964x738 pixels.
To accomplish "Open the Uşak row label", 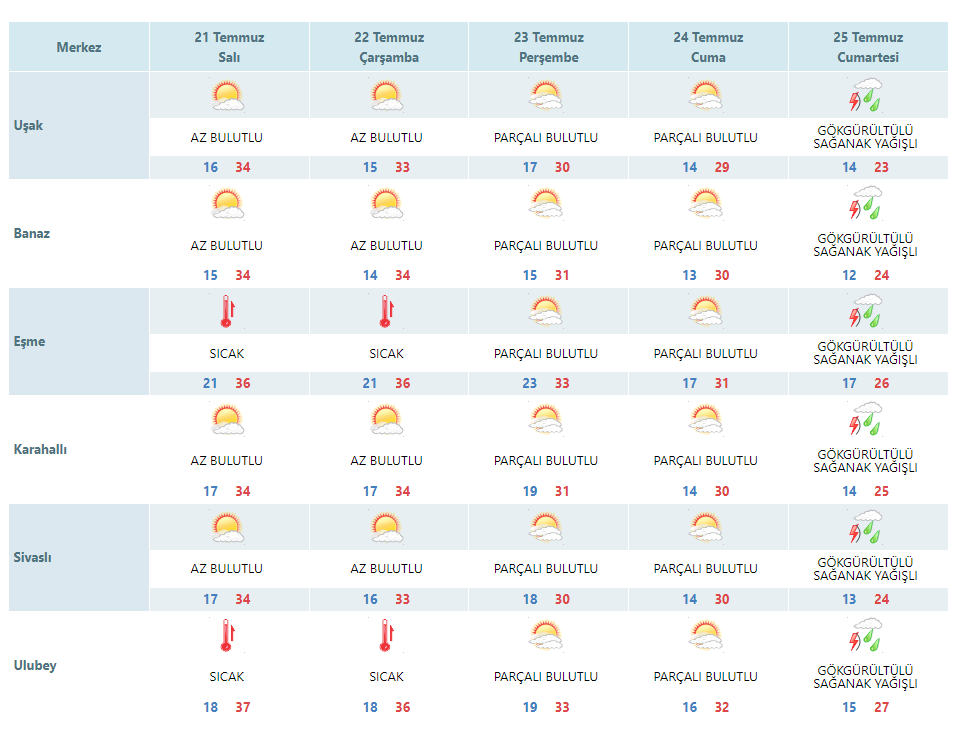I will click(28, 125).
